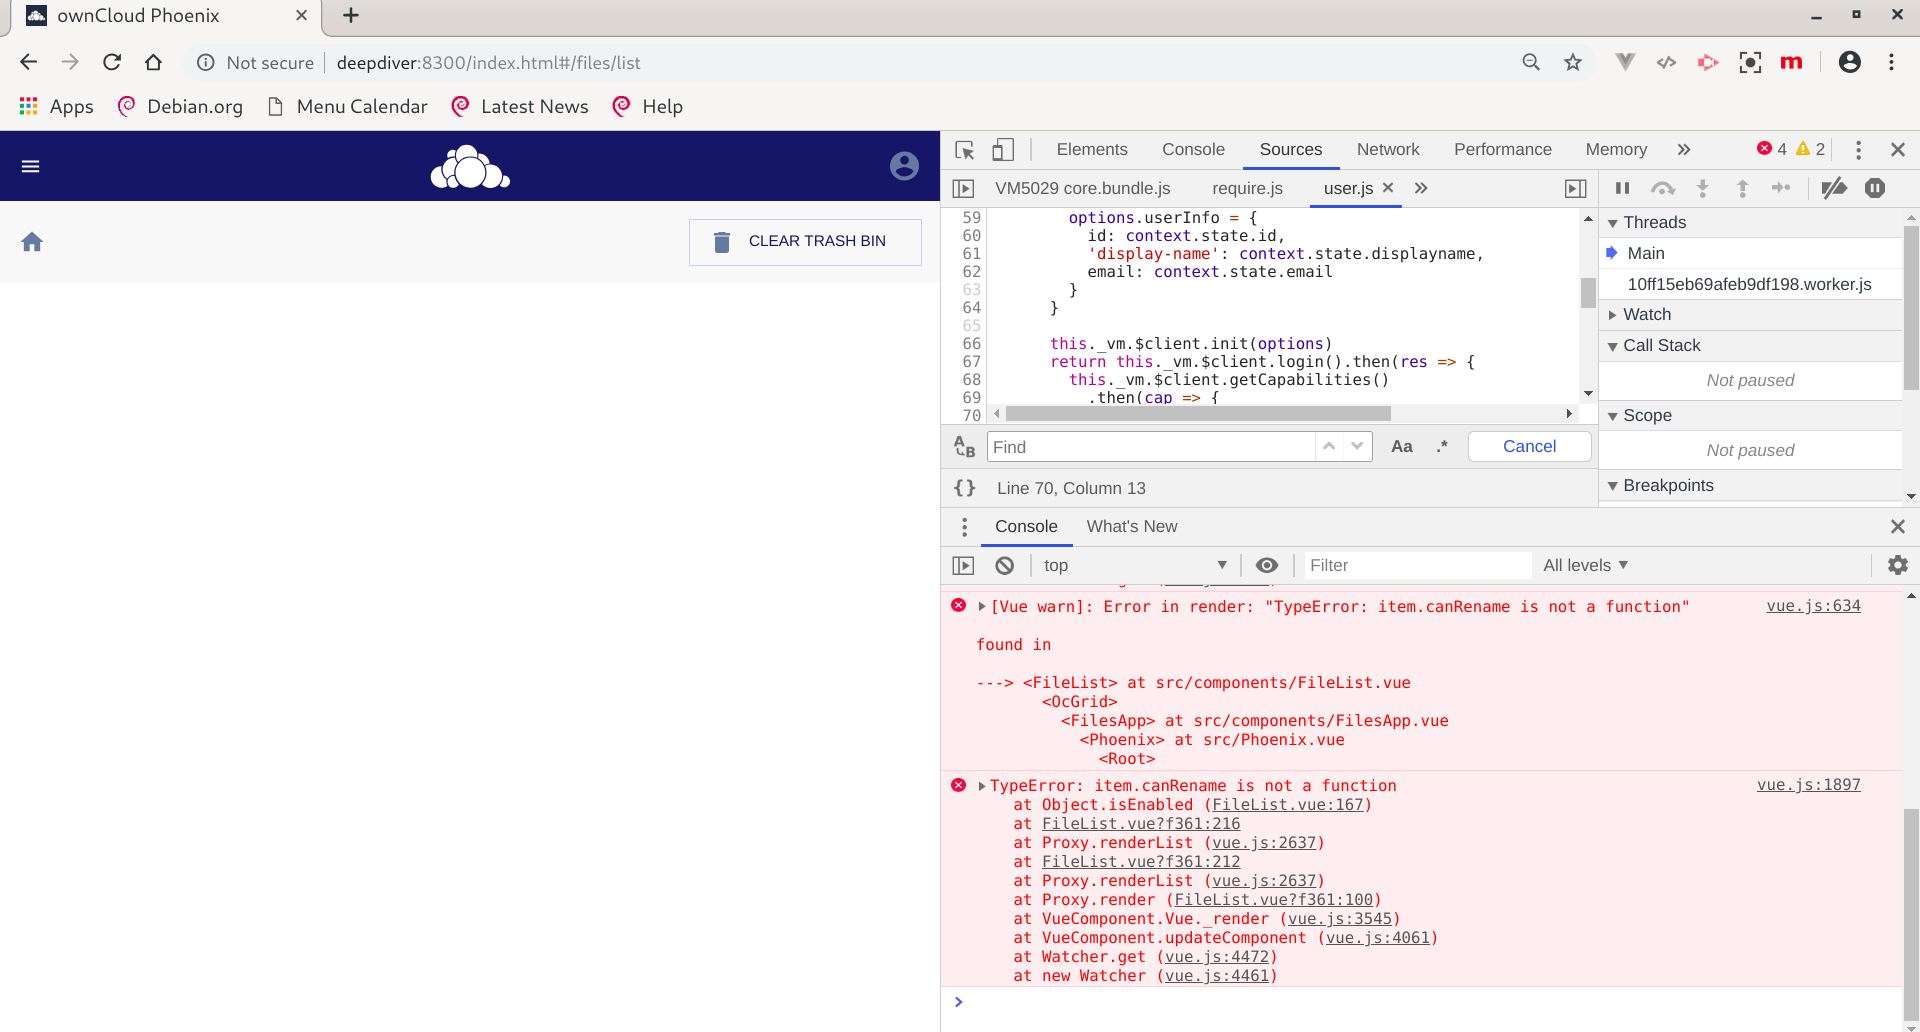Toggle match case in the Find bar

coord(1403,446)
